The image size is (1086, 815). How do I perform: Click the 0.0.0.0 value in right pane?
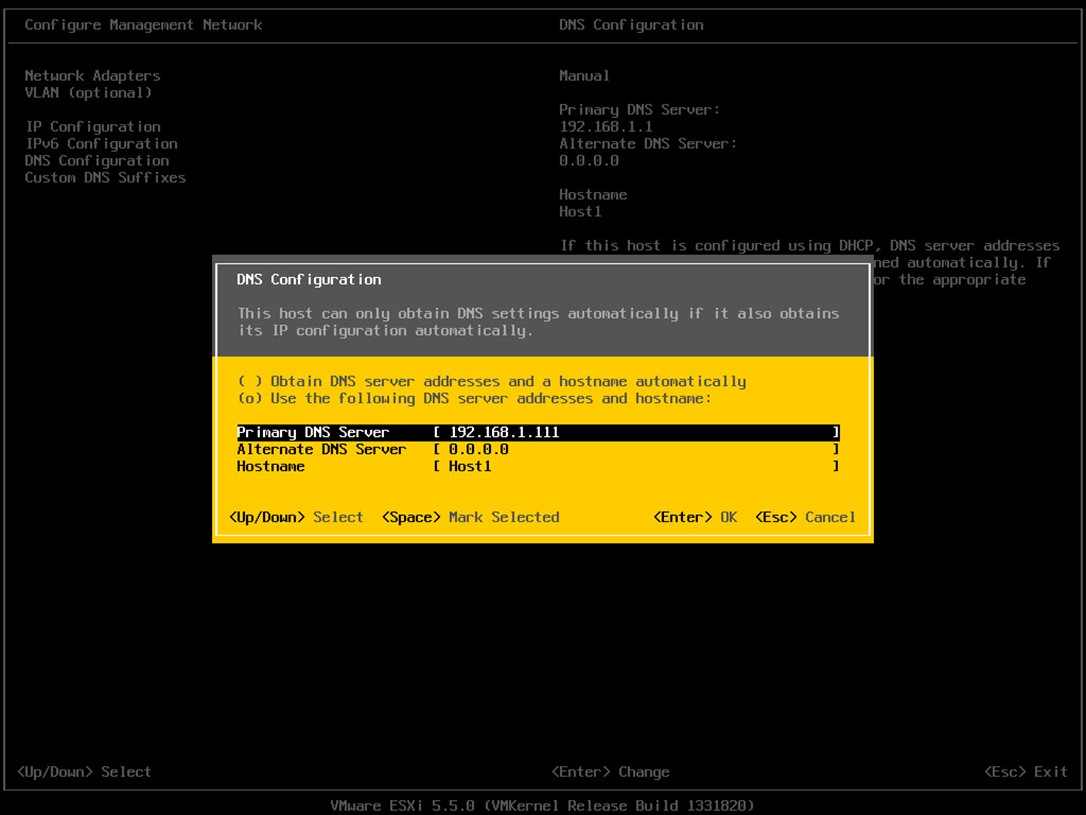click(x=589, y=161)
